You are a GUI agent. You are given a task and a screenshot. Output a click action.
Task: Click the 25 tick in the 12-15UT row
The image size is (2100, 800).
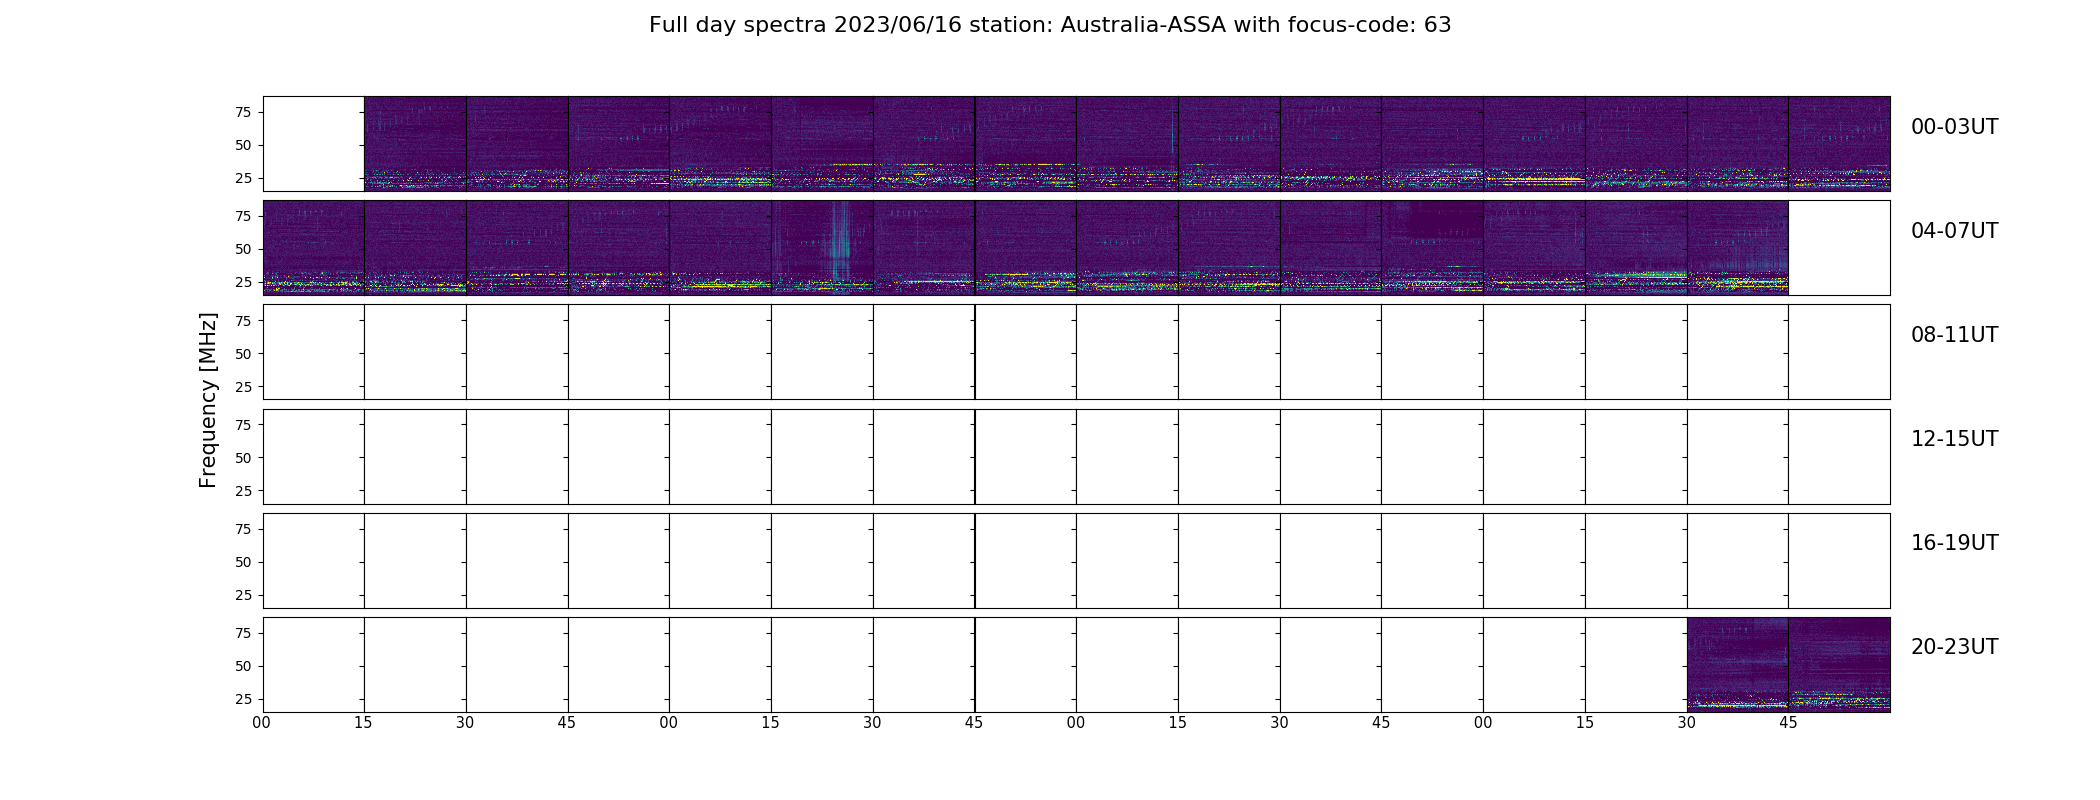point(243,491)
